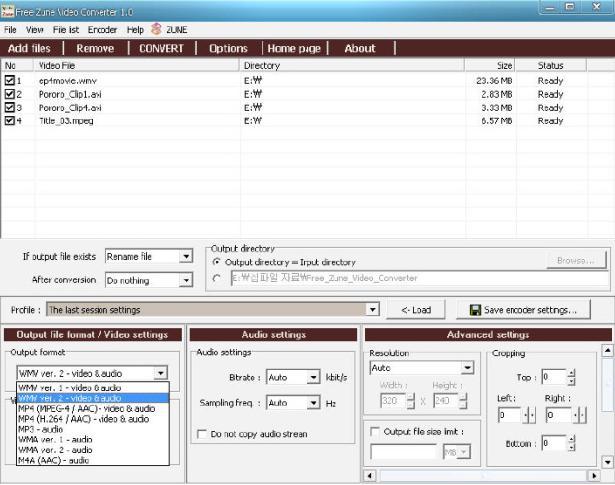Select the 23.36 MB size cell
615x485 pixels.
(x=494, y=80)
